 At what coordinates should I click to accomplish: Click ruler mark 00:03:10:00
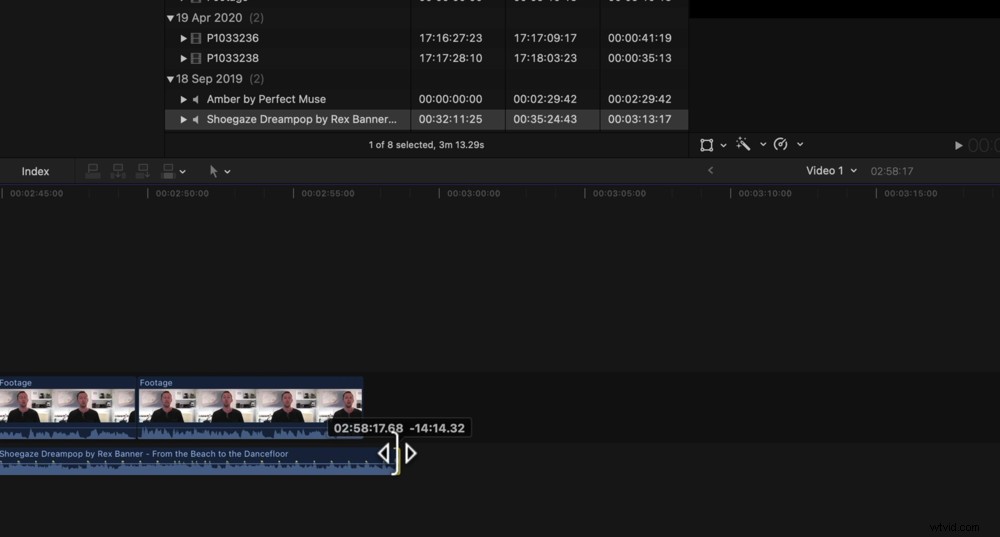(765, 193)
